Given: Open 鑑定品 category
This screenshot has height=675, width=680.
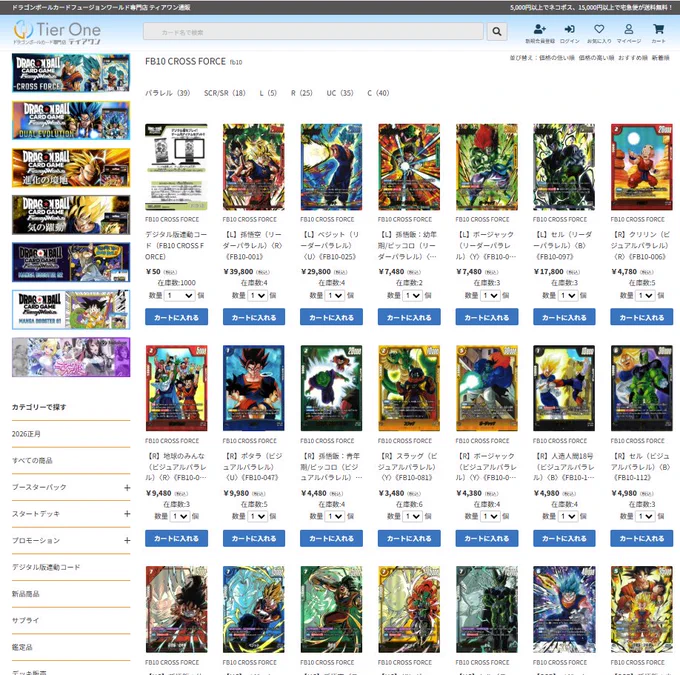Looking at the screenshot, I should click(x=22, y=647).
